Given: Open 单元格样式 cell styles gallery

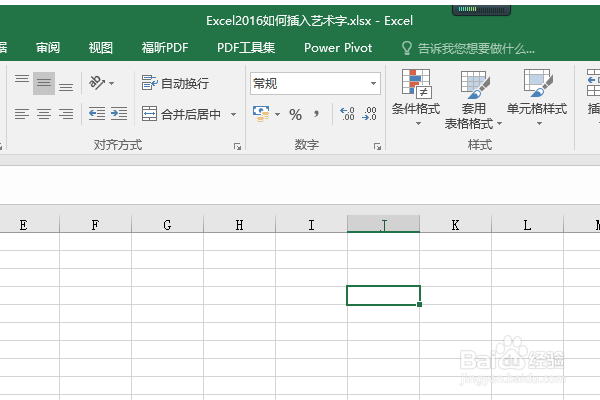Looking at the screenshot, I should (x=537, y=98).
